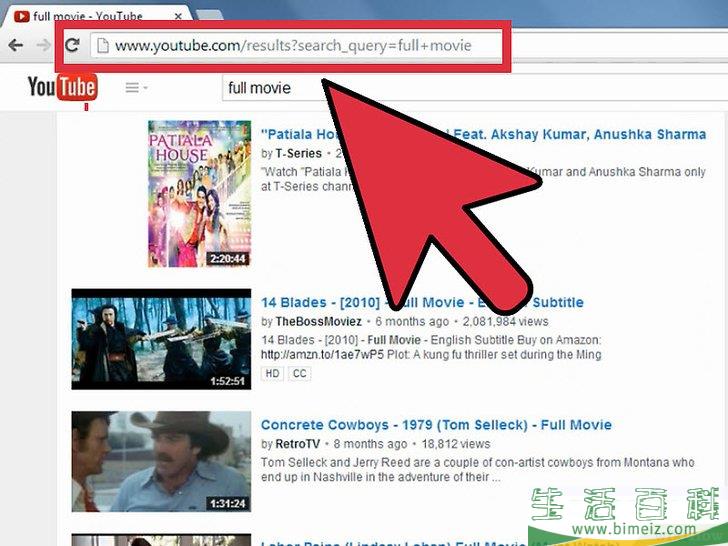Visit TheBossMoviez channel link

(318, 321)
